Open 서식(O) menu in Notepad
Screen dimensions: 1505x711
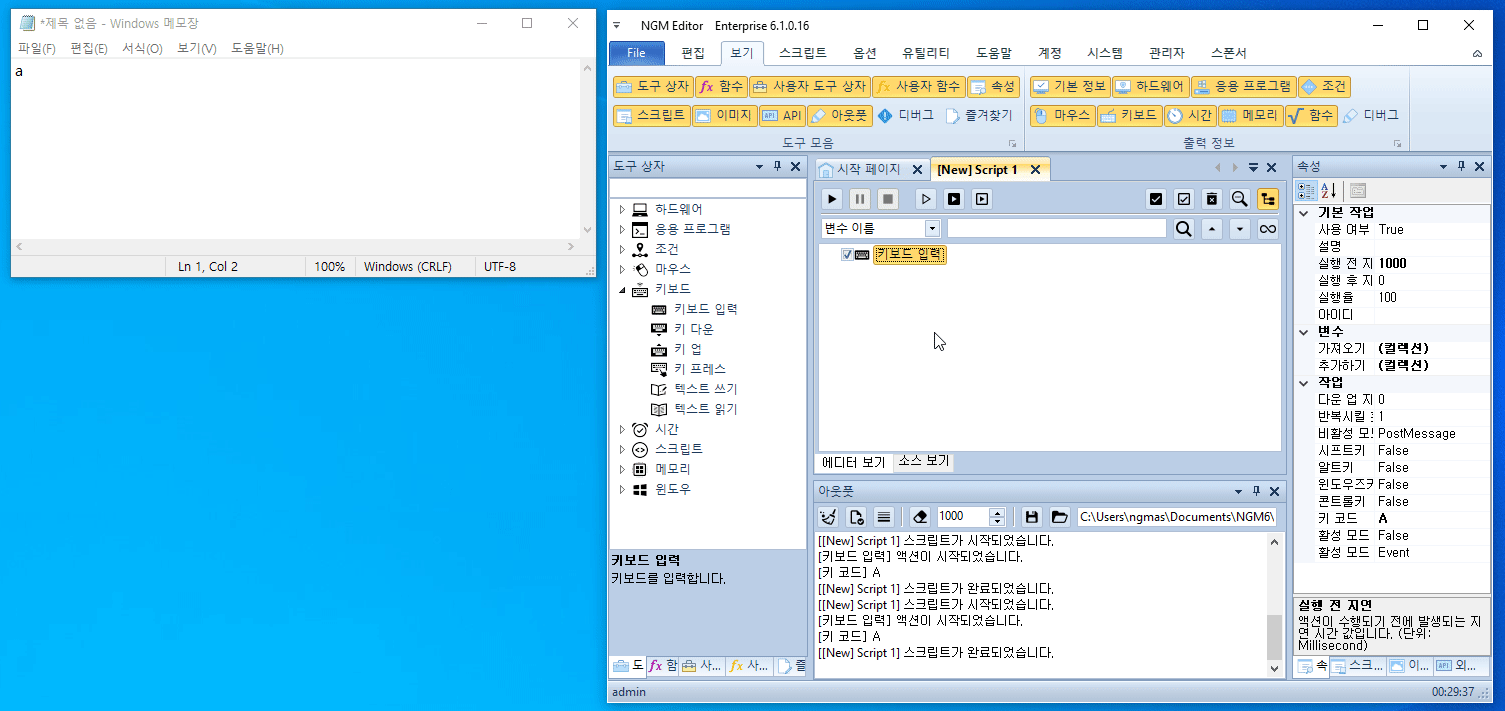(142, 48)
